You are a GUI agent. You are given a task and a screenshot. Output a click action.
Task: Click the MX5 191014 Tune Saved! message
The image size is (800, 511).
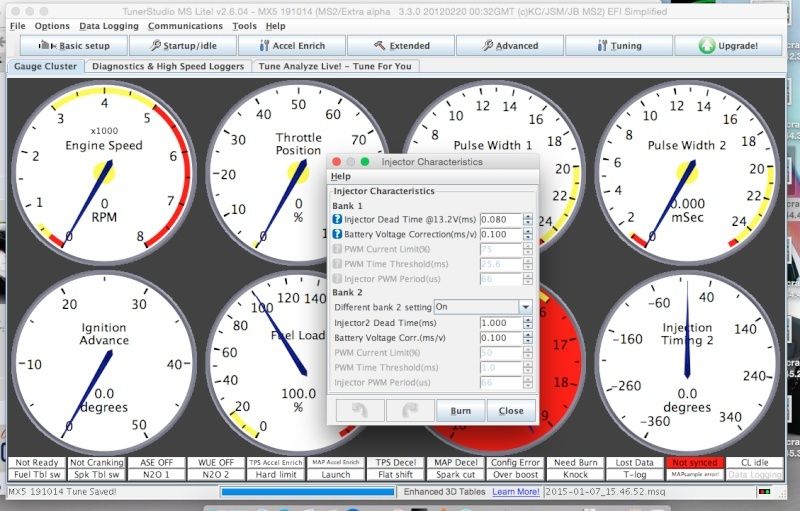coord(62,492)
